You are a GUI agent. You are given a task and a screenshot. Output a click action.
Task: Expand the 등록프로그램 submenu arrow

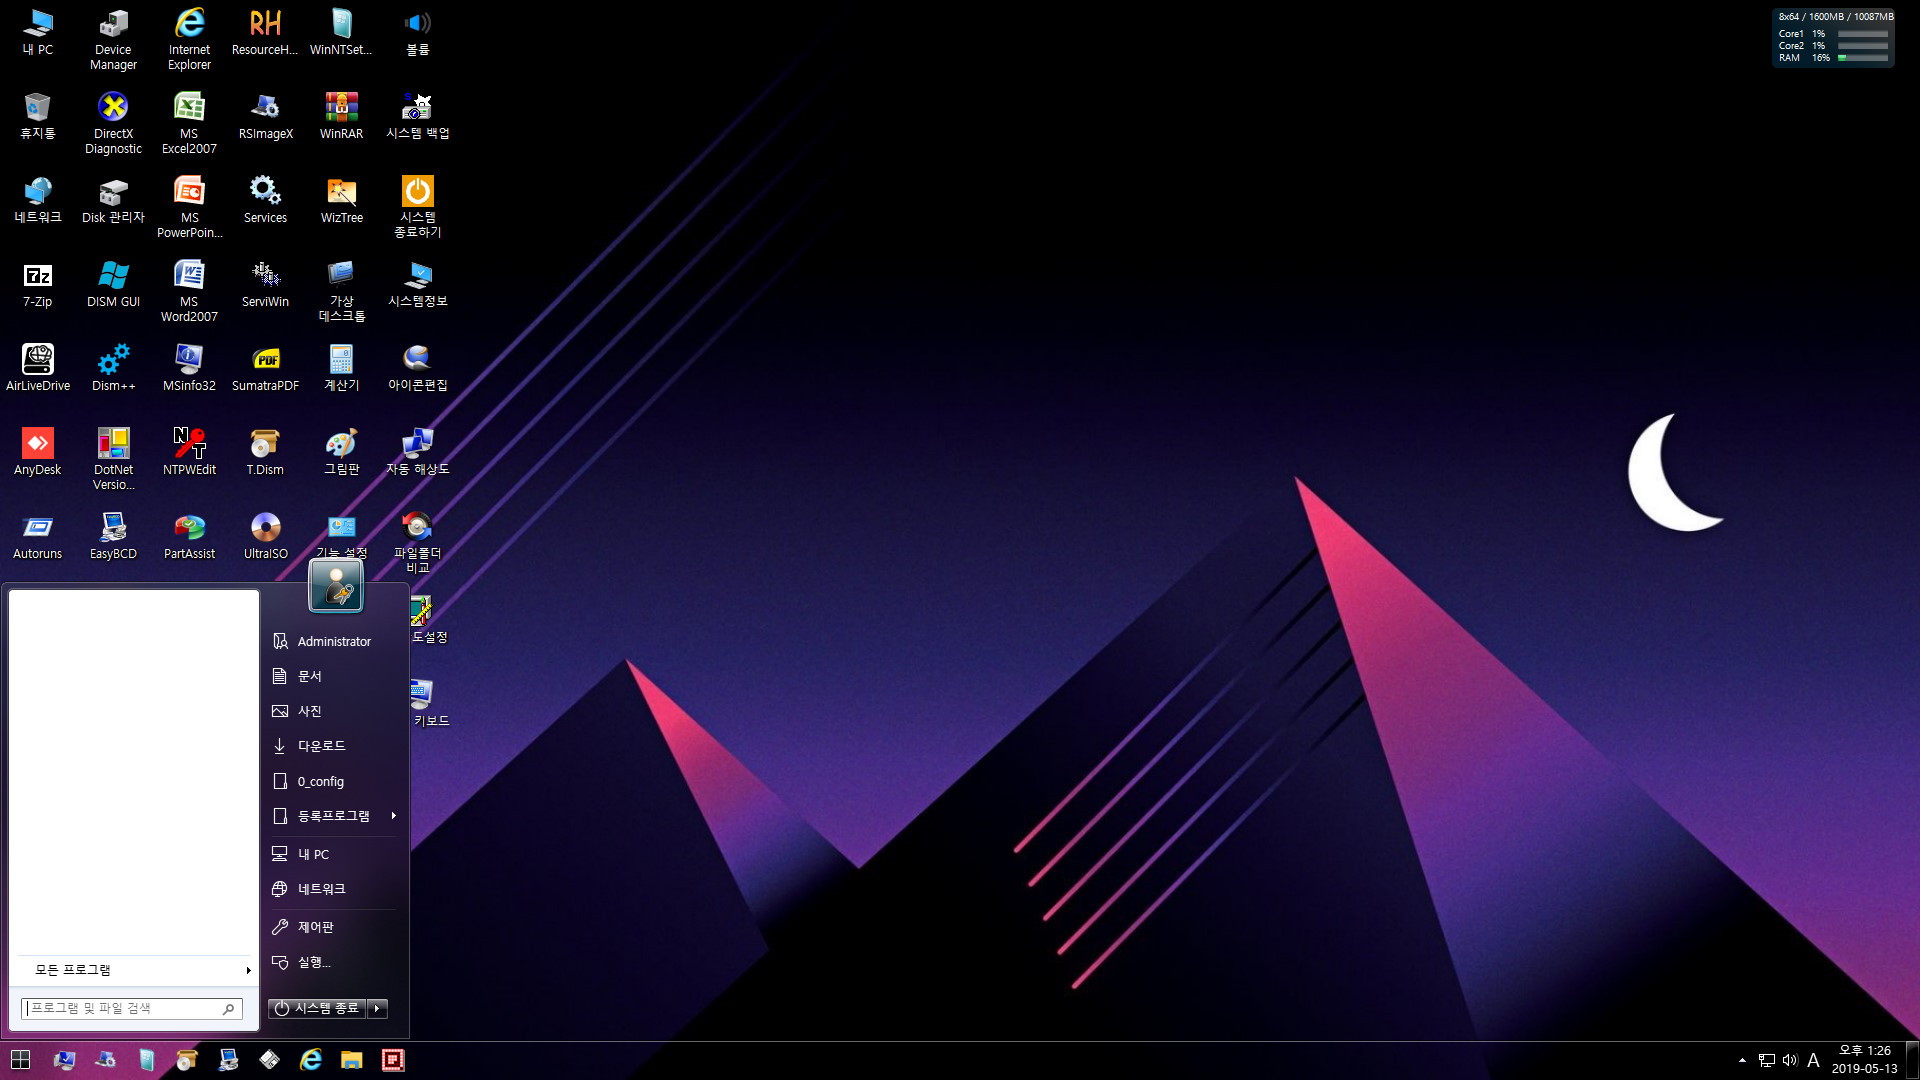394,816
